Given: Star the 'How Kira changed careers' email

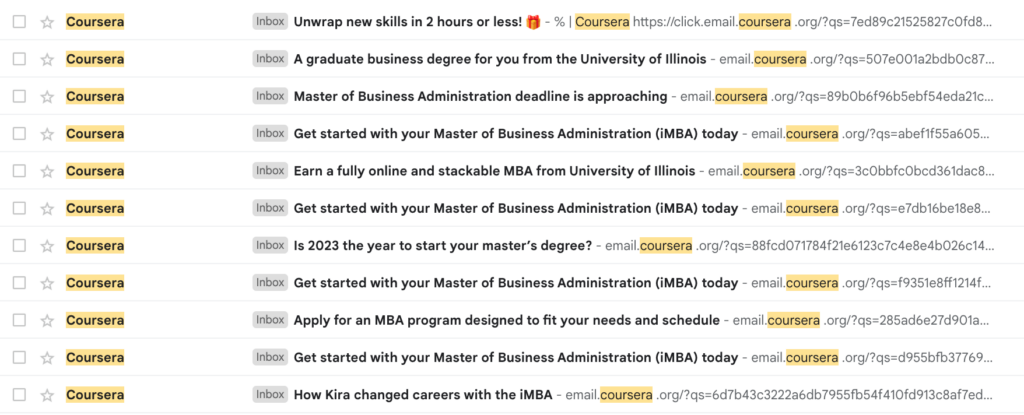Looking at the screenshot, I should [47, 395].
